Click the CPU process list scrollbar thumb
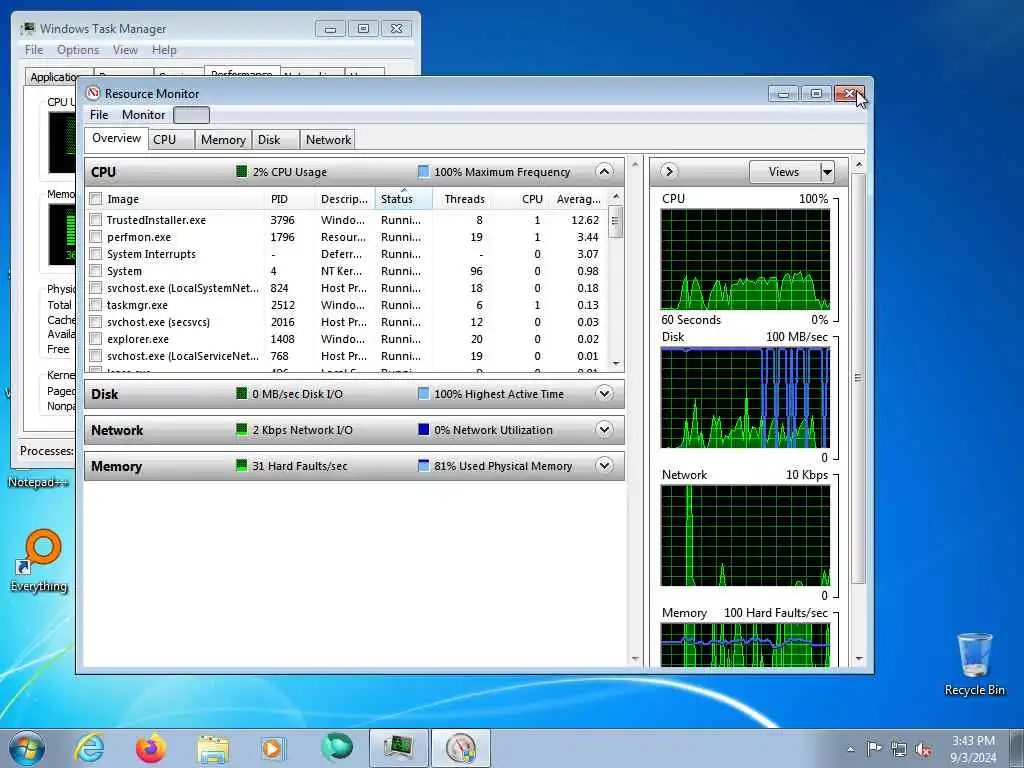 coord(615,221)
